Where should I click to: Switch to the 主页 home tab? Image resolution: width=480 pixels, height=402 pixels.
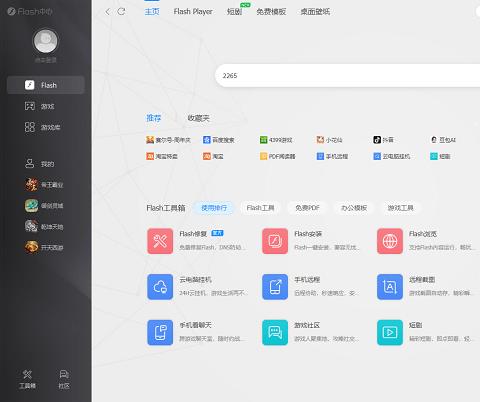point(152,12)
